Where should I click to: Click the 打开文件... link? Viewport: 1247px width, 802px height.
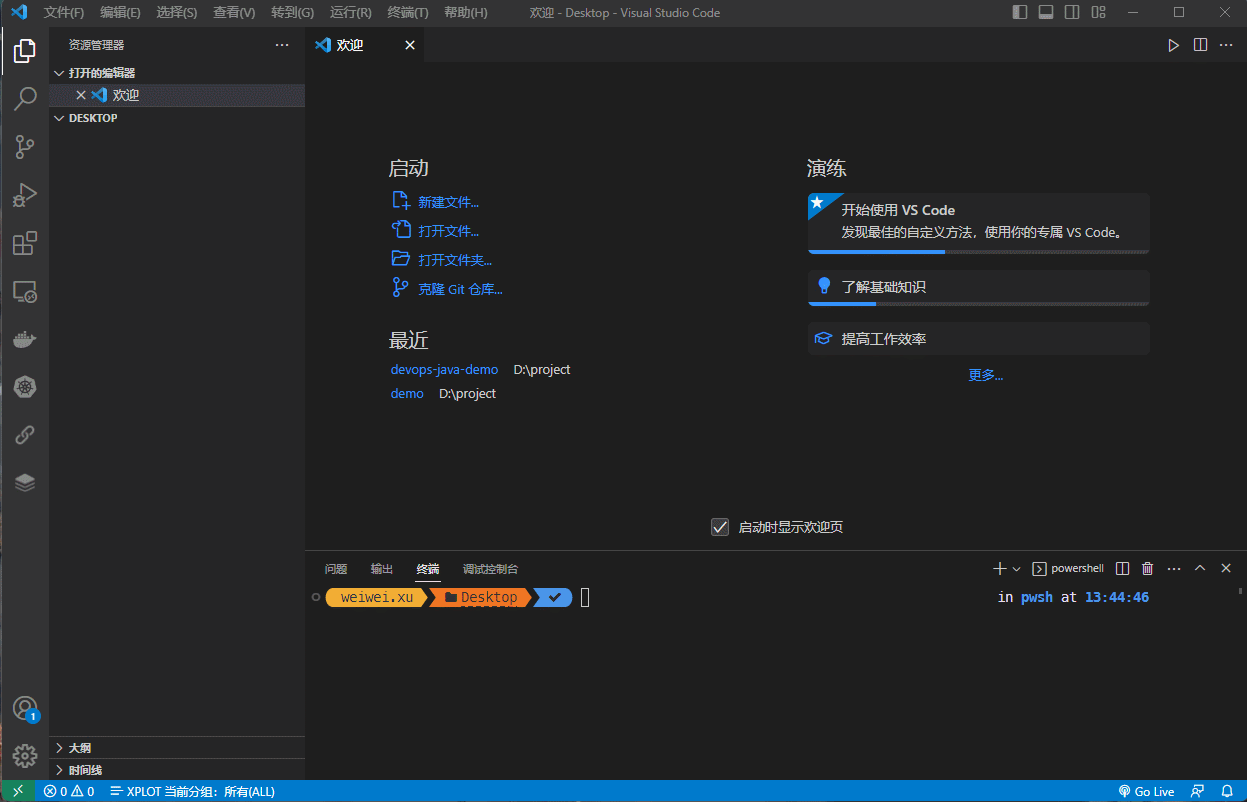click(449, 231)
